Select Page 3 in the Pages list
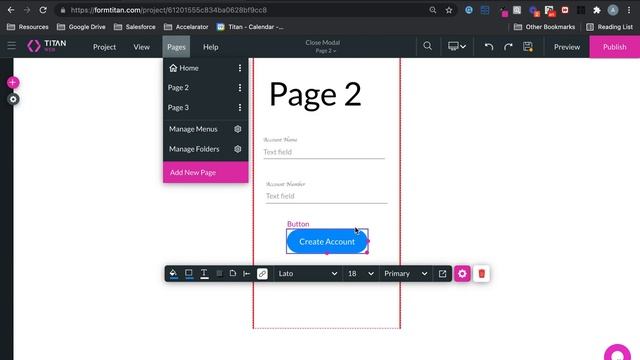Viewport: 640px width, 360px height. [178, 107]
